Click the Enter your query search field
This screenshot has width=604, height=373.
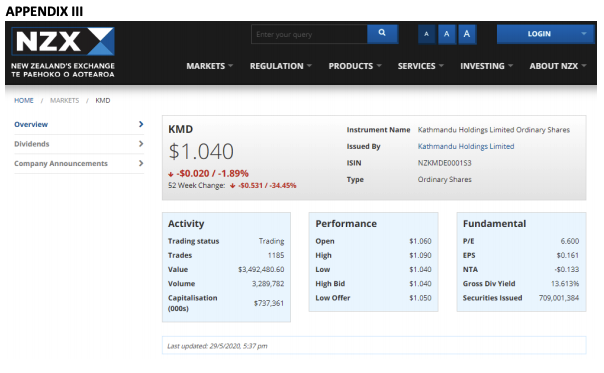pyautogui.click(x=309, y=34)
